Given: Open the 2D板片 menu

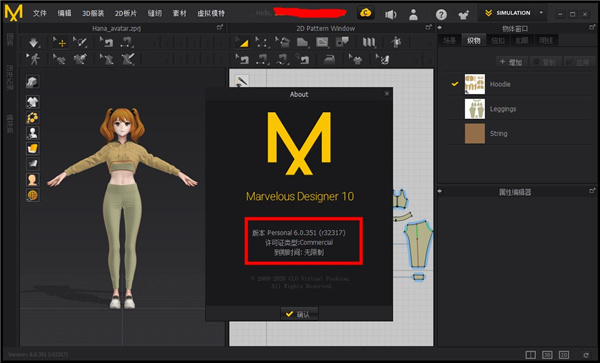Looking at the screenshot, I should 126,13.
